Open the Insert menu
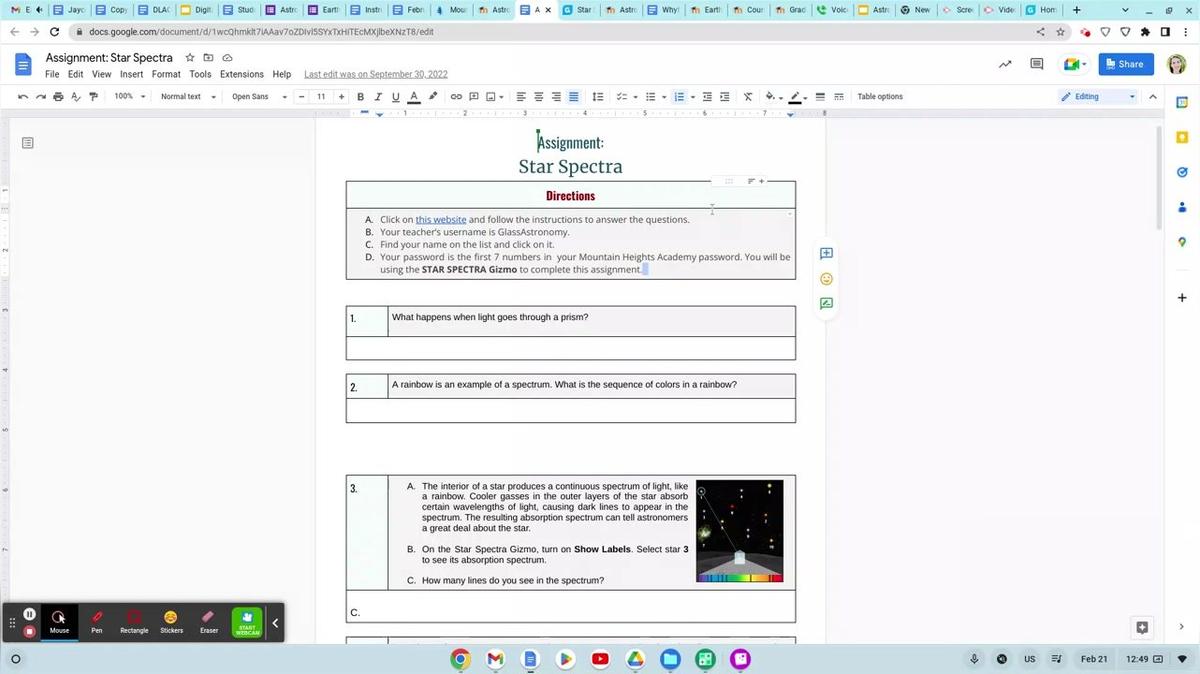1200x674 pixels. point(131,74)
